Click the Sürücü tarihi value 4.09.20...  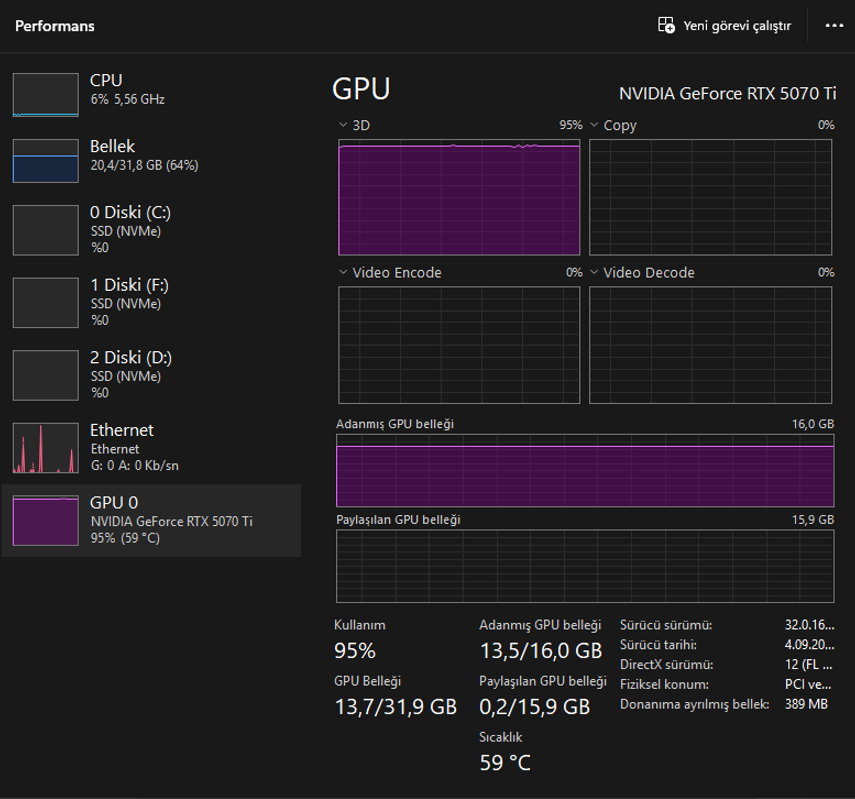click(x=809, y=645)
